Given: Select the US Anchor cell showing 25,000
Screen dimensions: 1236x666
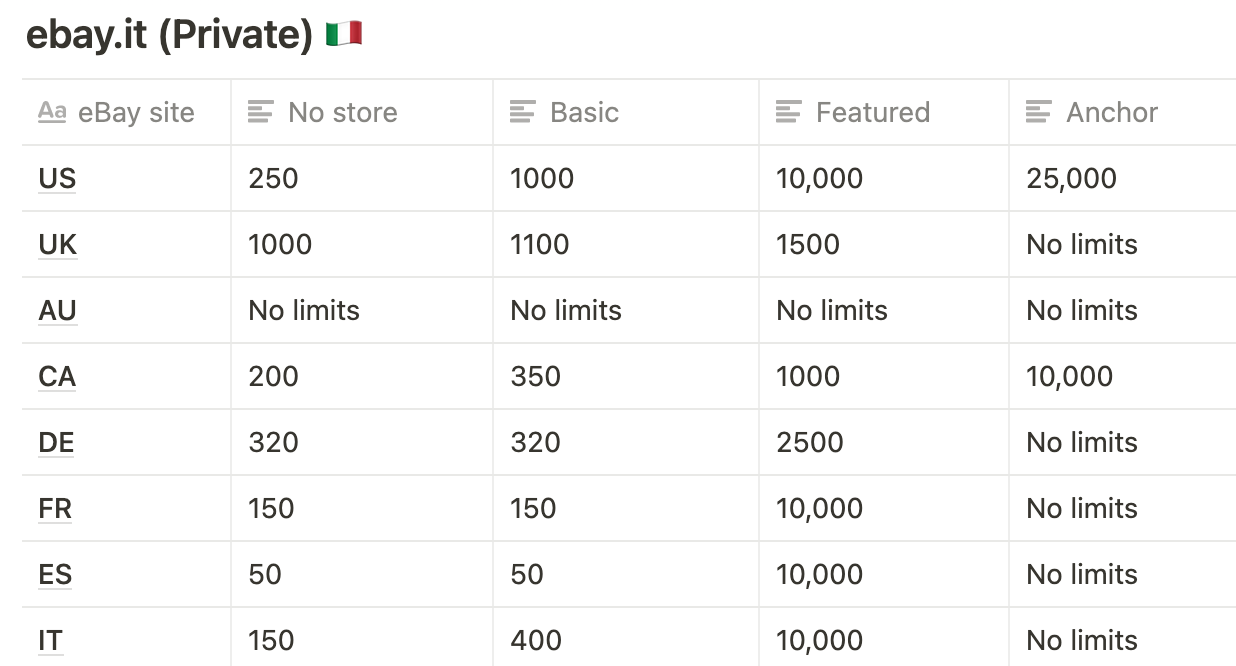Looking at the screenshot, I should pyautogui.click(x=1123, y=178).
